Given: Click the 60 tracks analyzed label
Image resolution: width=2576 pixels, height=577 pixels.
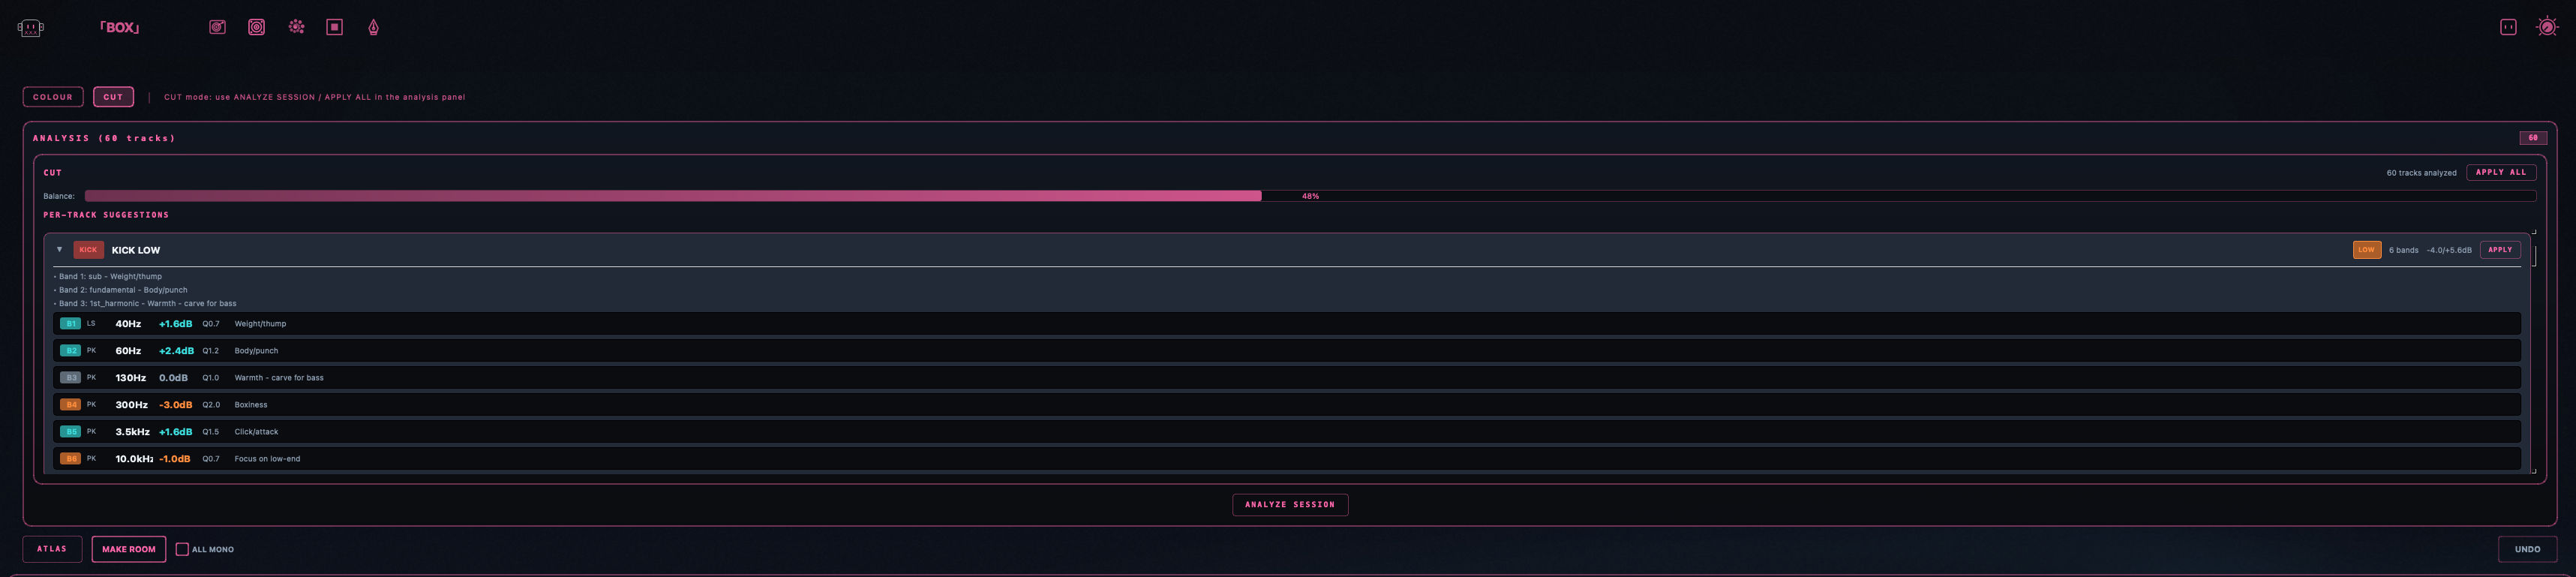Looking at the screenshot, I should pyautogui.click(x=2421, y=173).
